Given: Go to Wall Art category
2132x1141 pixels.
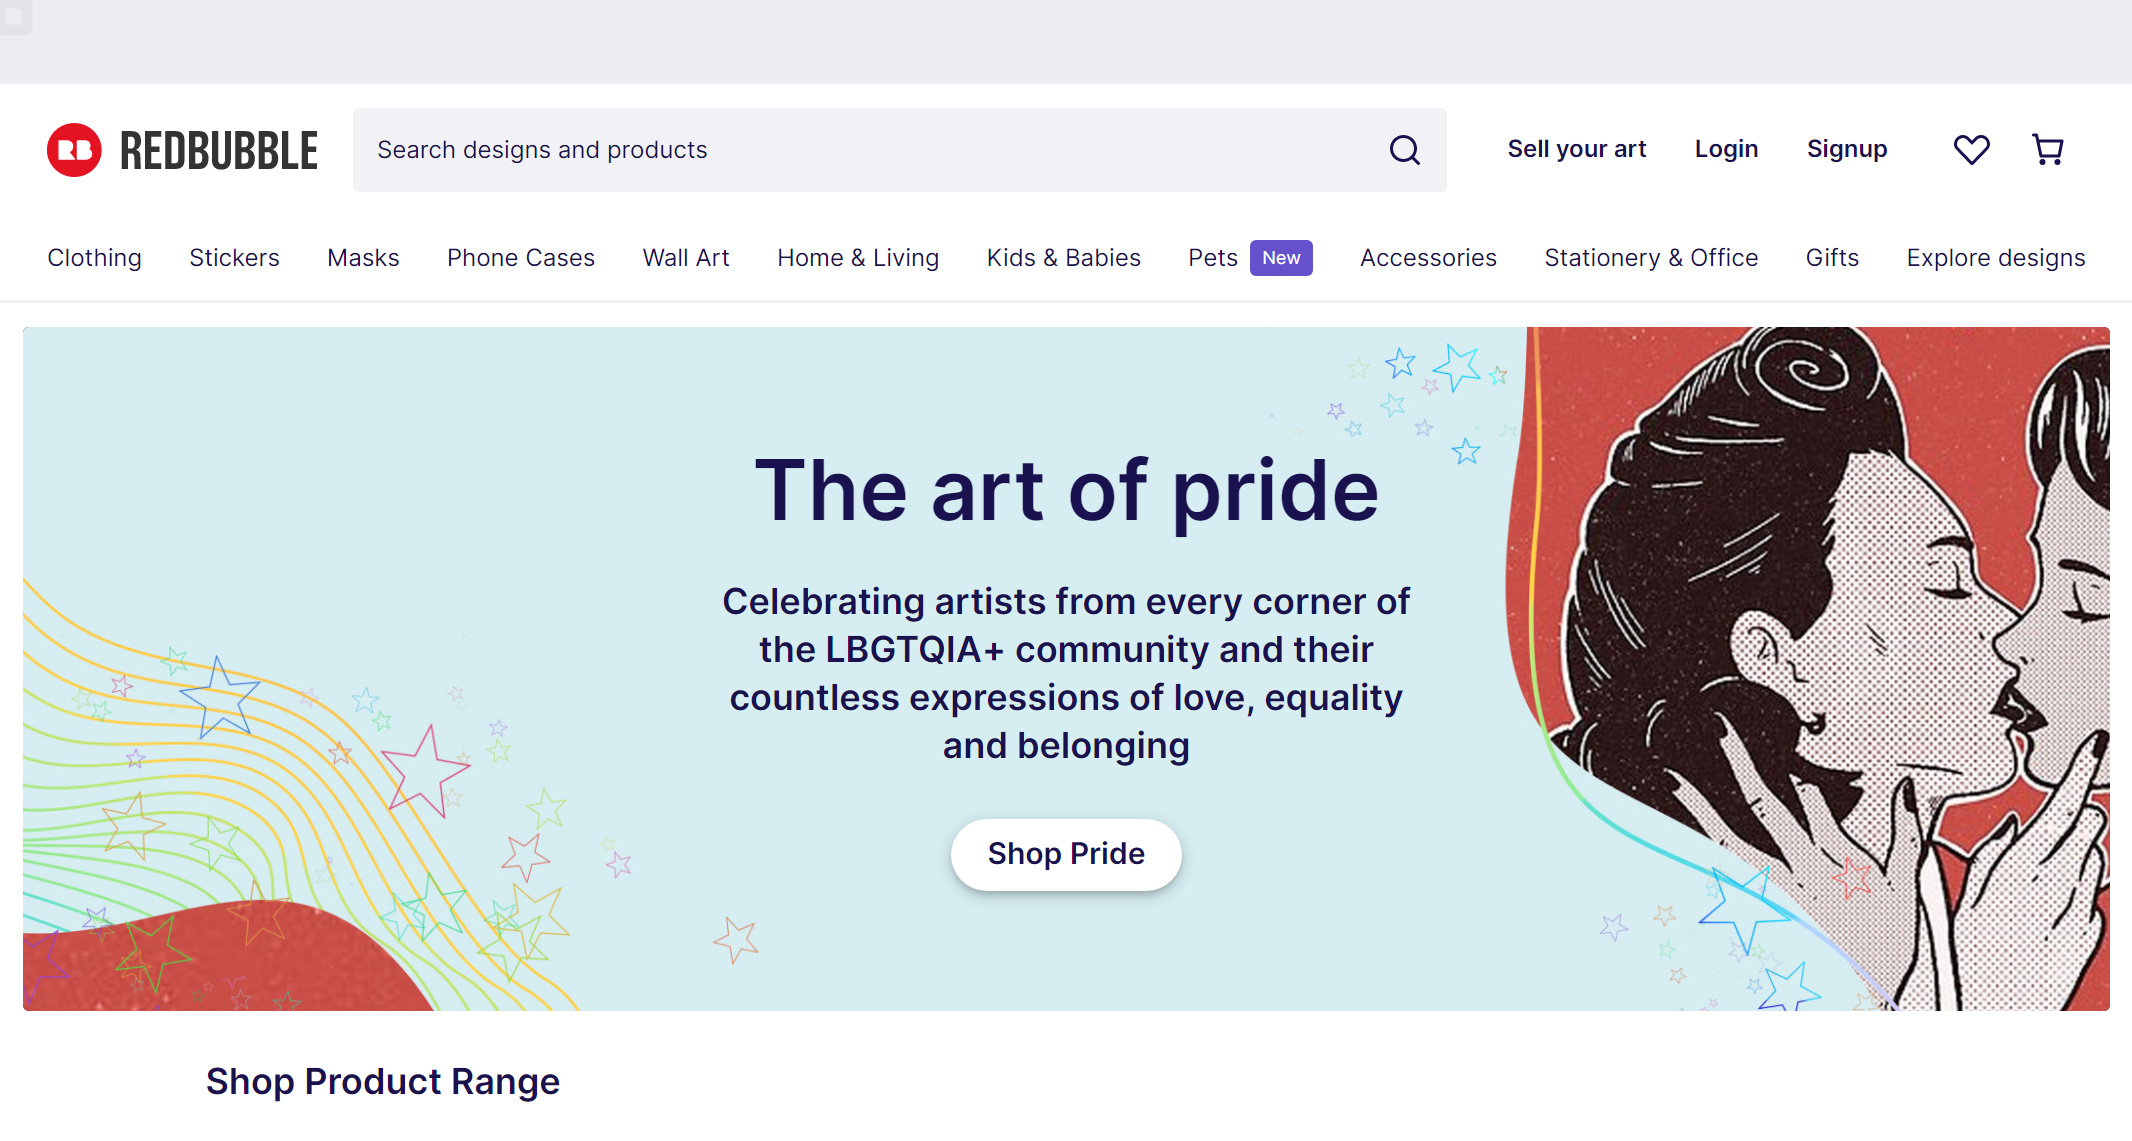Looking at the screenshot, I should 686,258.
